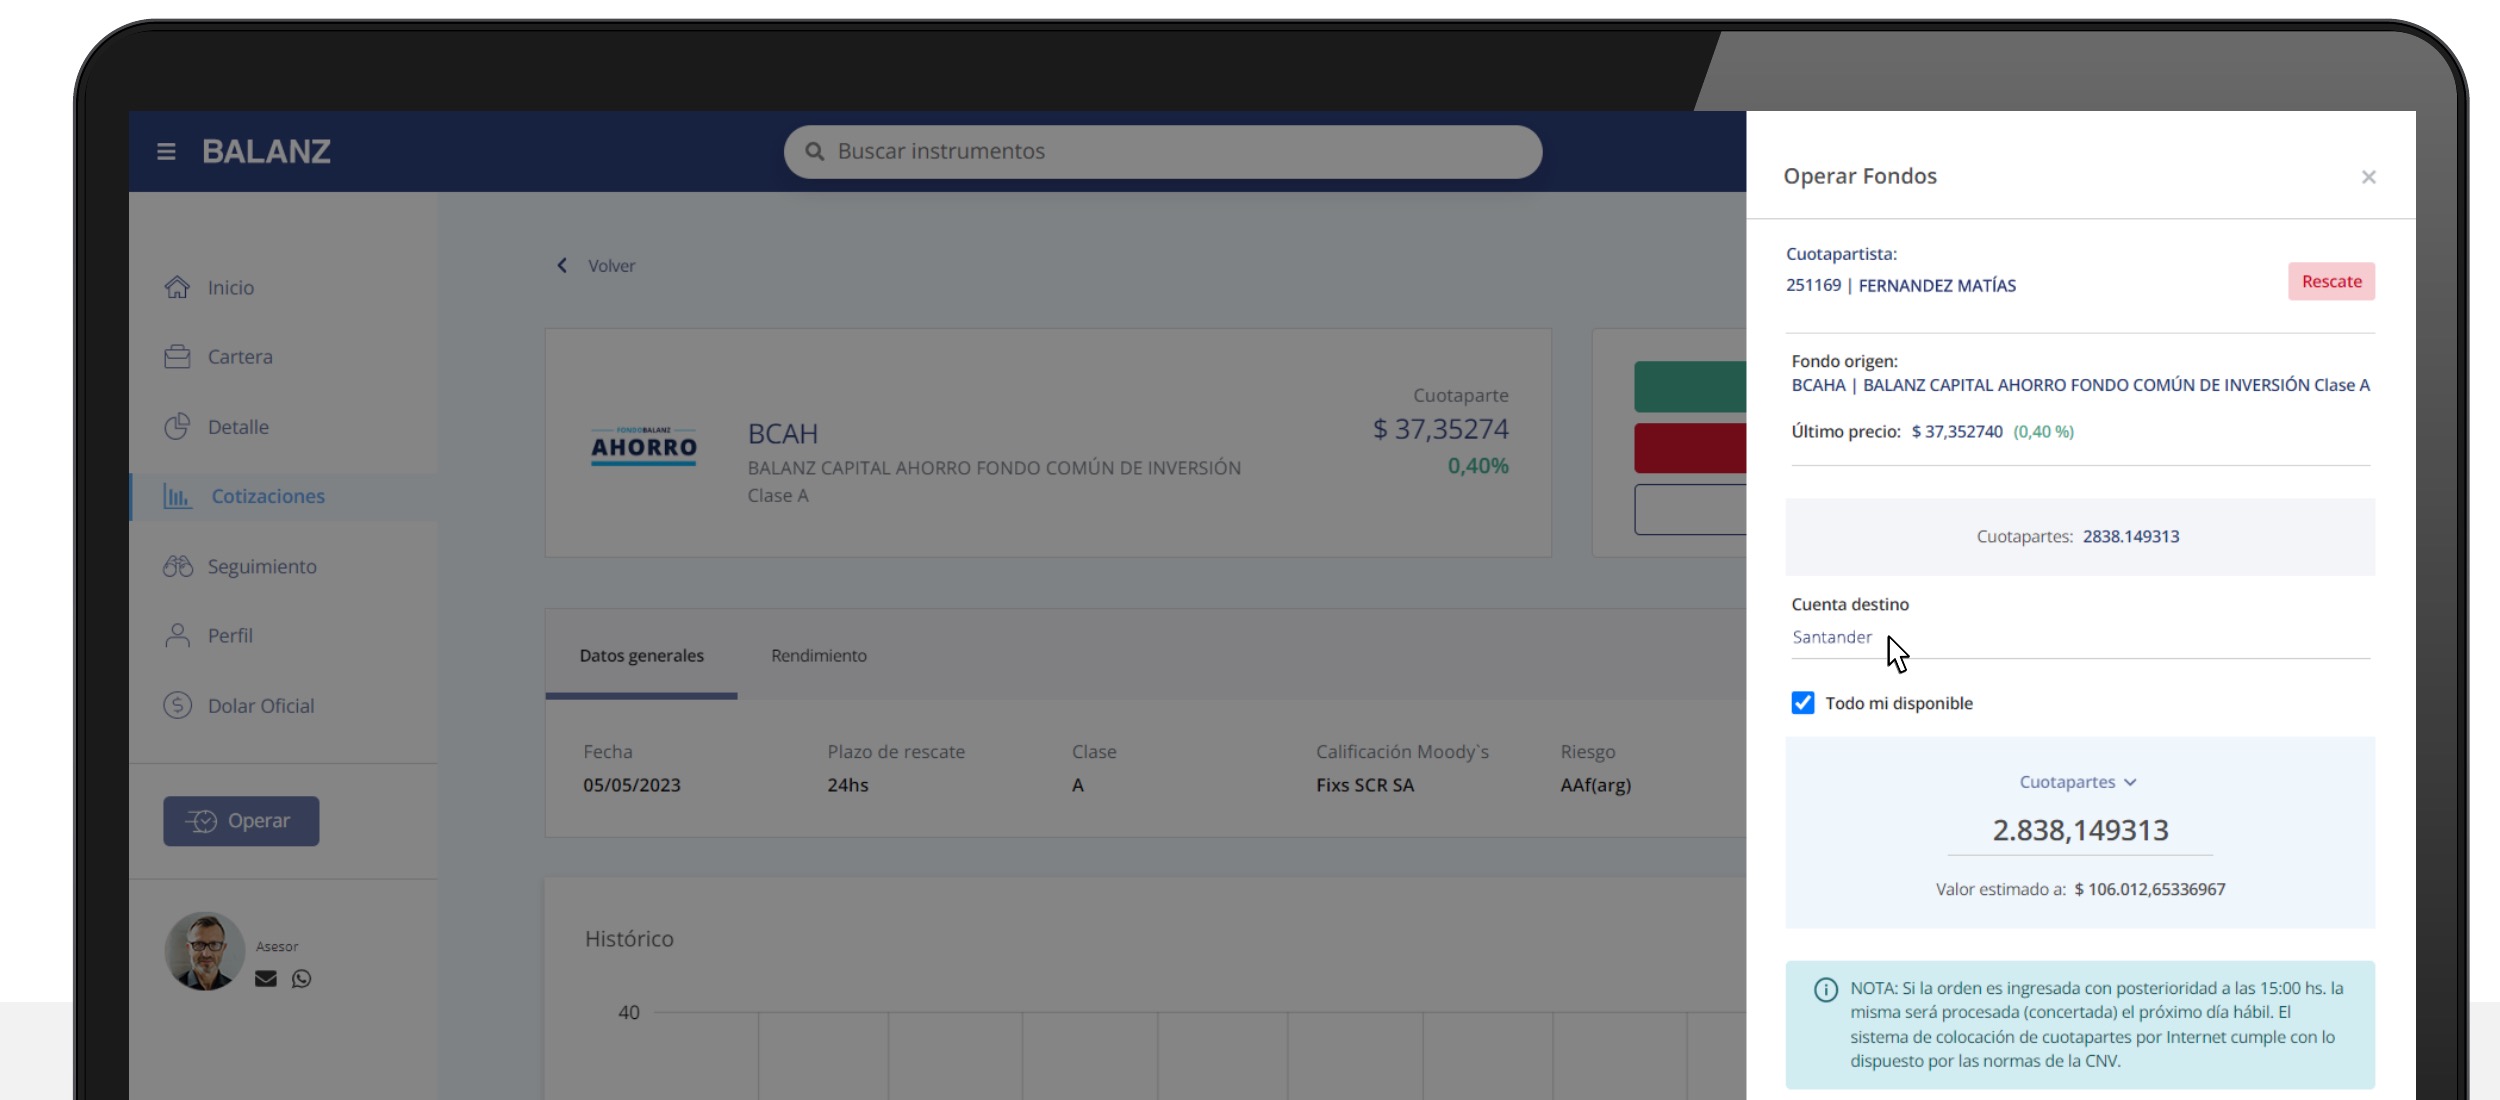Click the Cartera briefcase icon

pos(177,356)
